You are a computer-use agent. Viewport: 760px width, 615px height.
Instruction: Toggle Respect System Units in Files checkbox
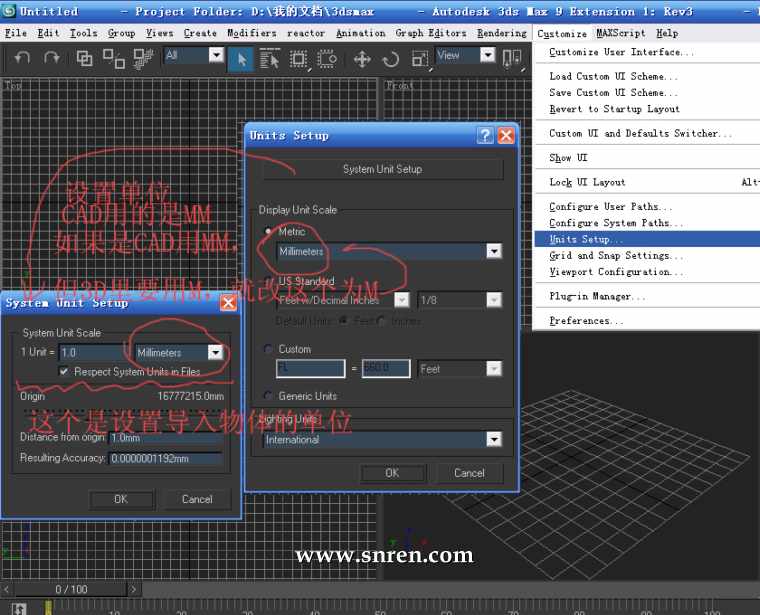(x=65, y=371)
